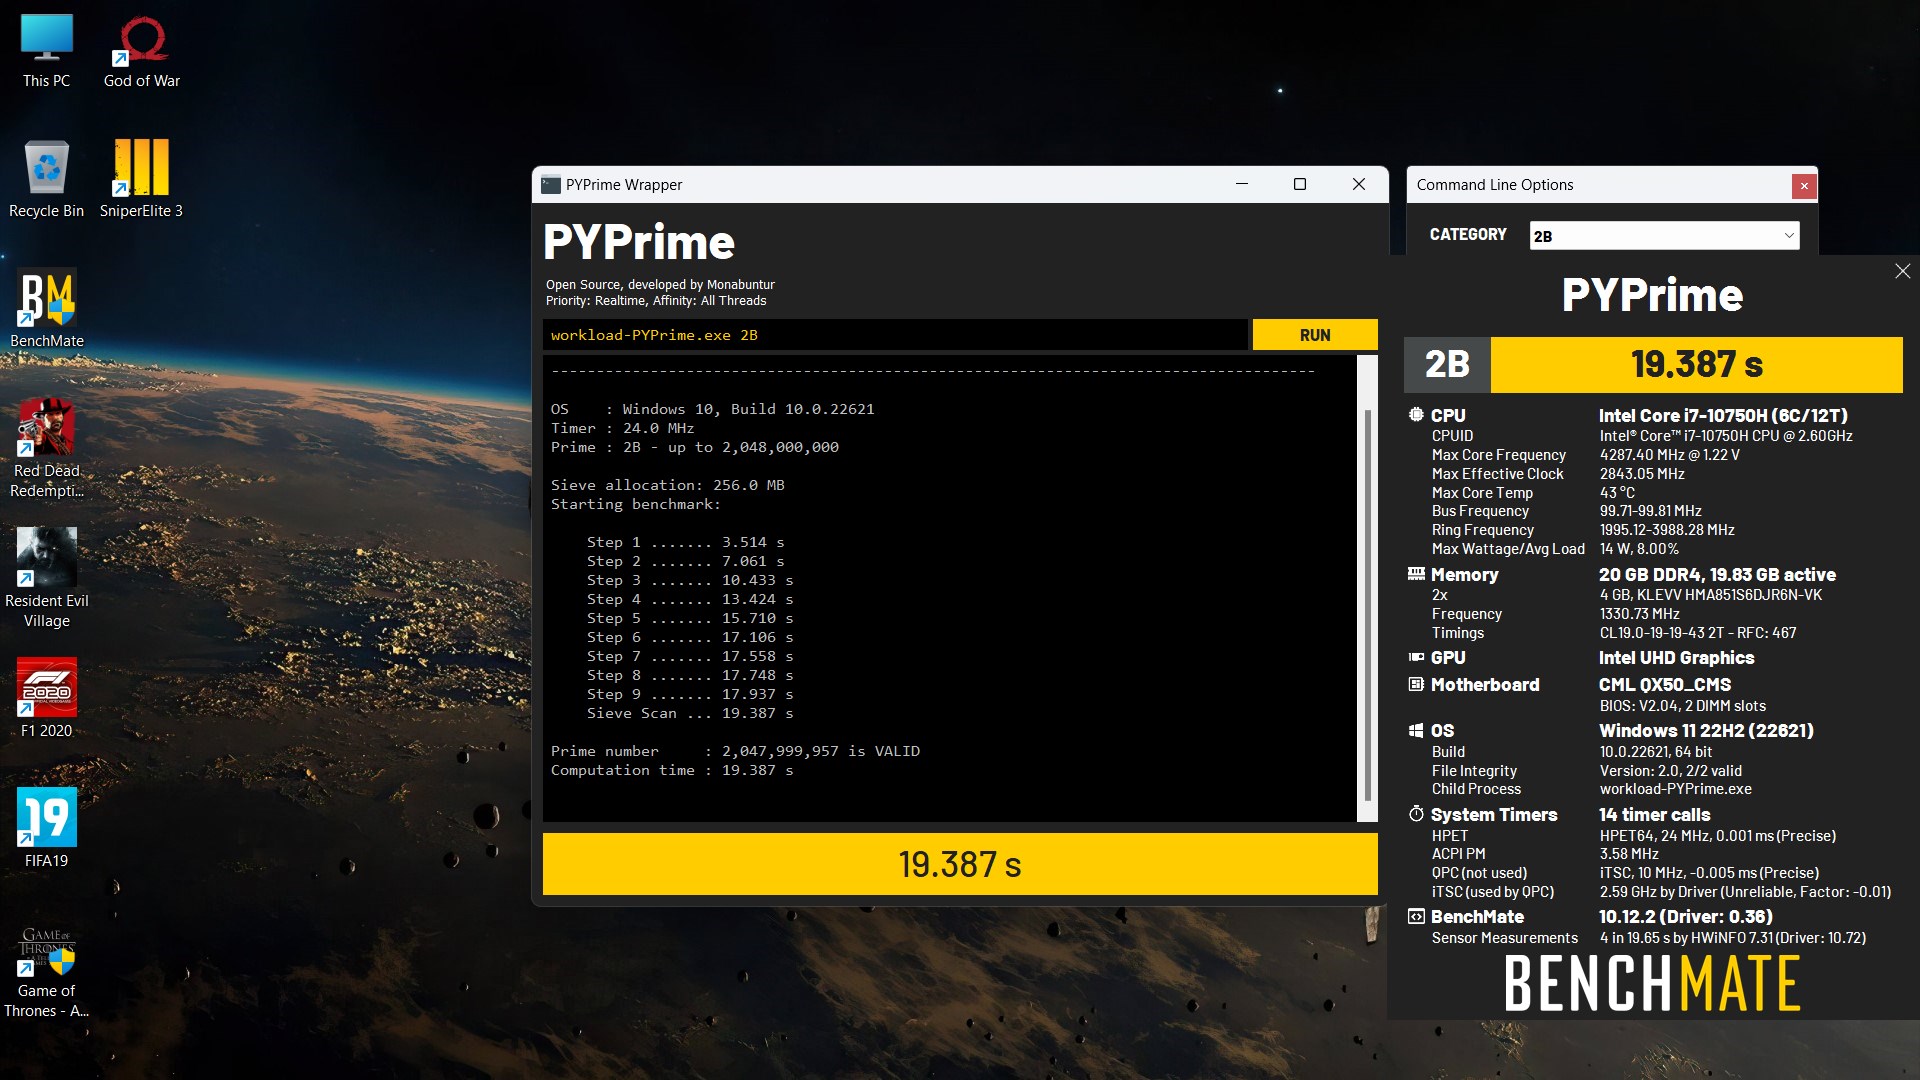Select the CPU section icon in BenchMate panel
Image resolution: width=1920 pixels, height=1080 pixels.
click(1416, 415)
